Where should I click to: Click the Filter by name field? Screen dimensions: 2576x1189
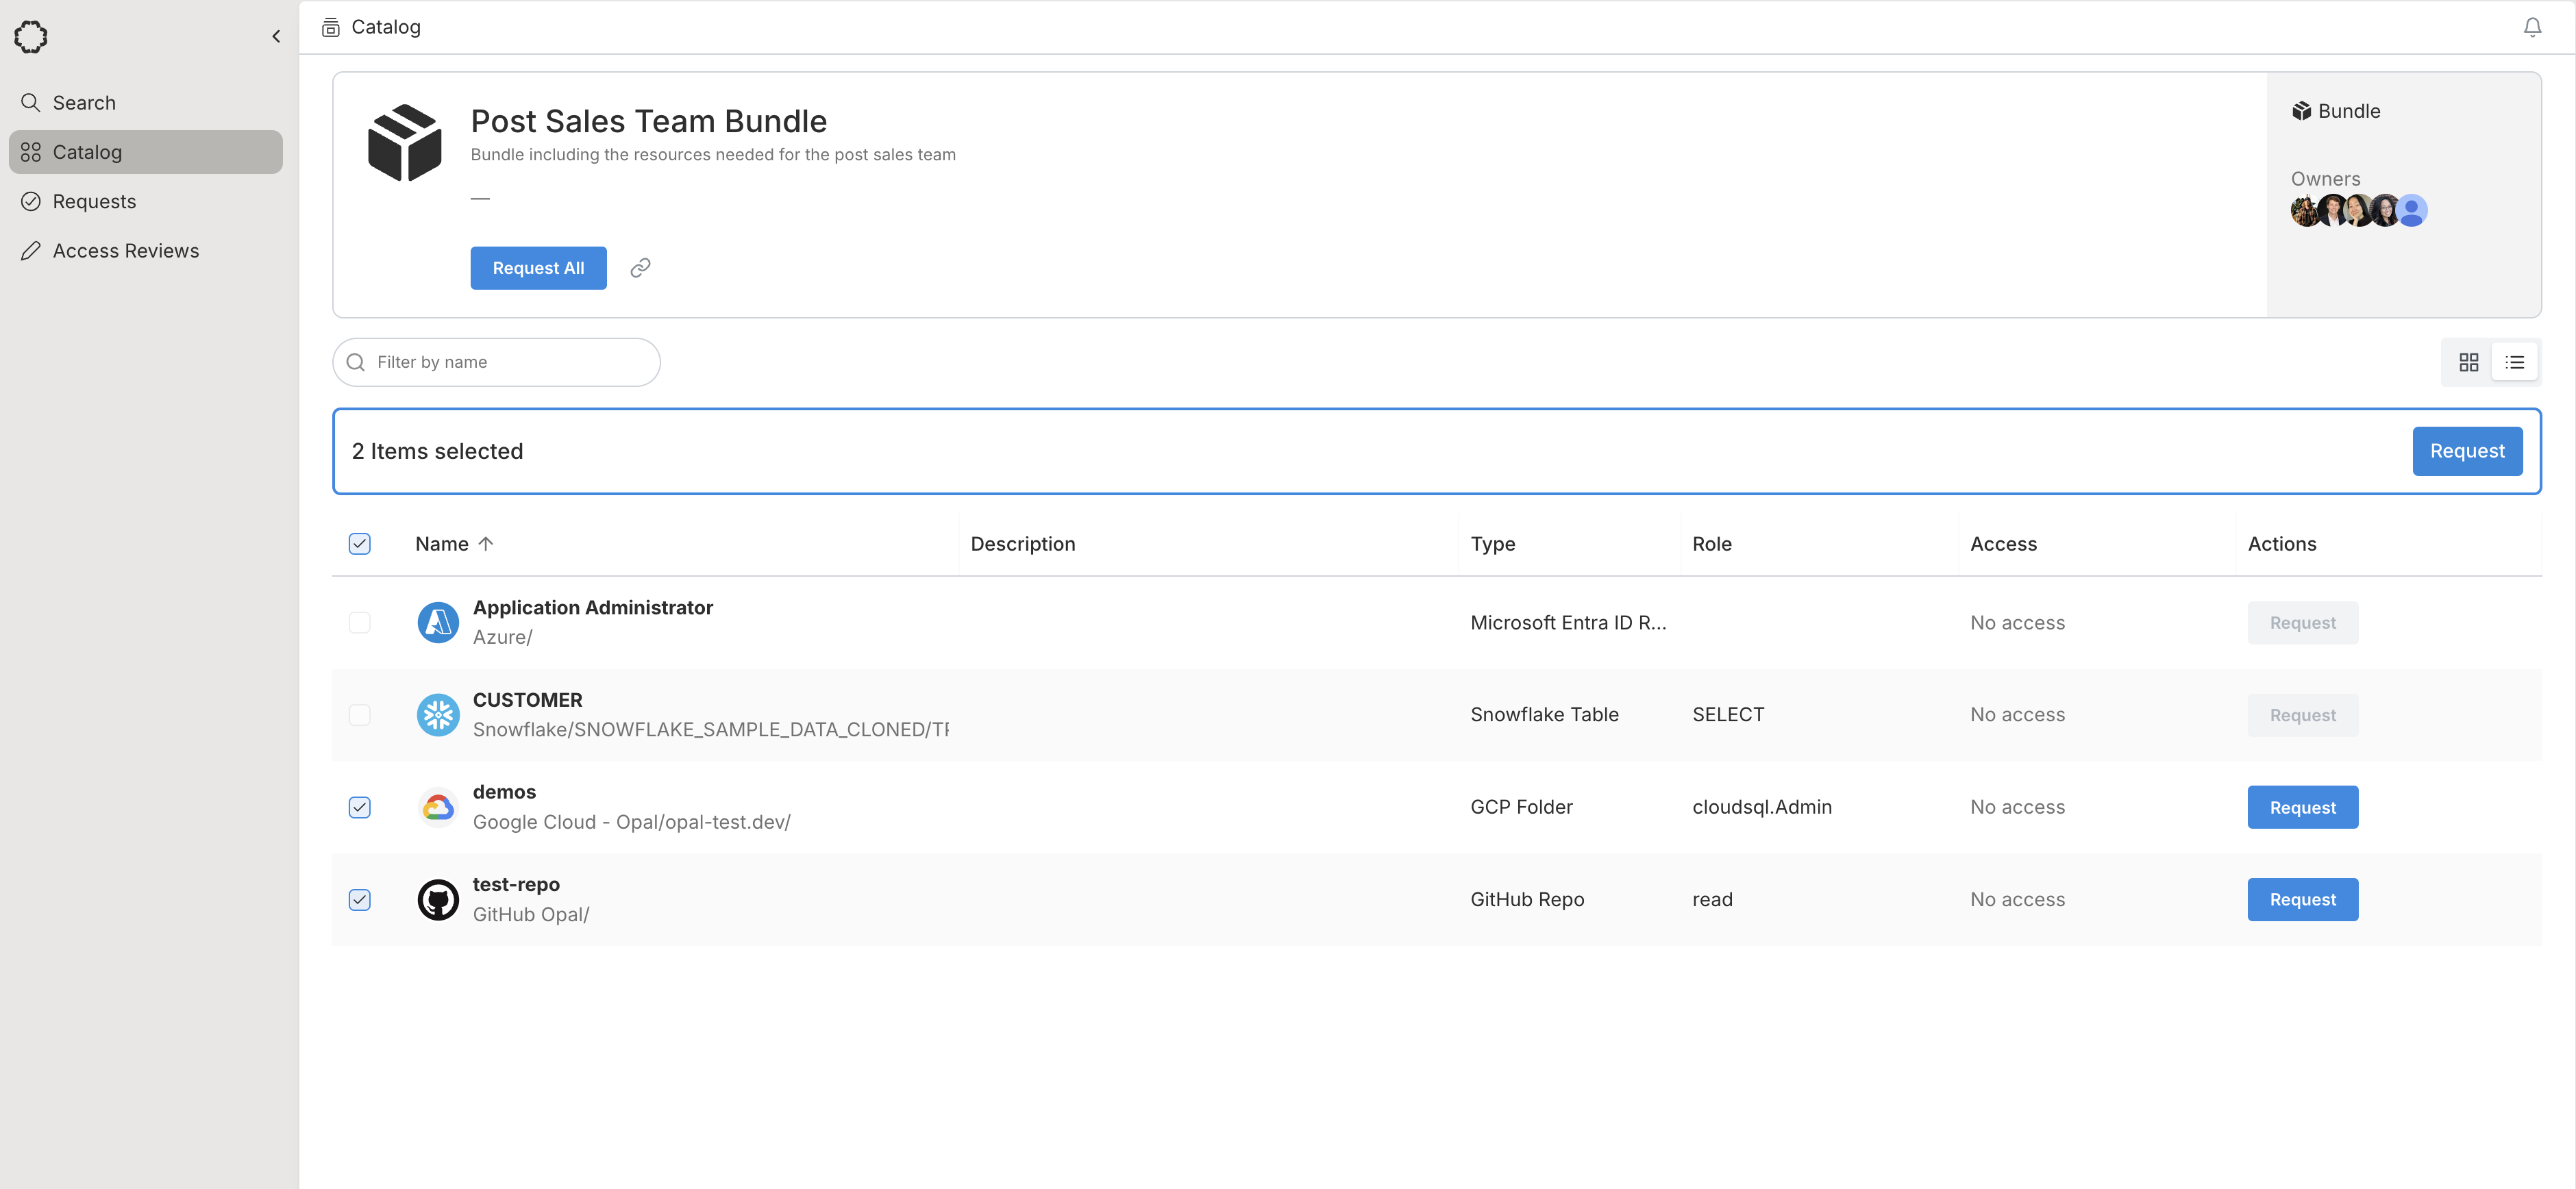coord(510,362)
